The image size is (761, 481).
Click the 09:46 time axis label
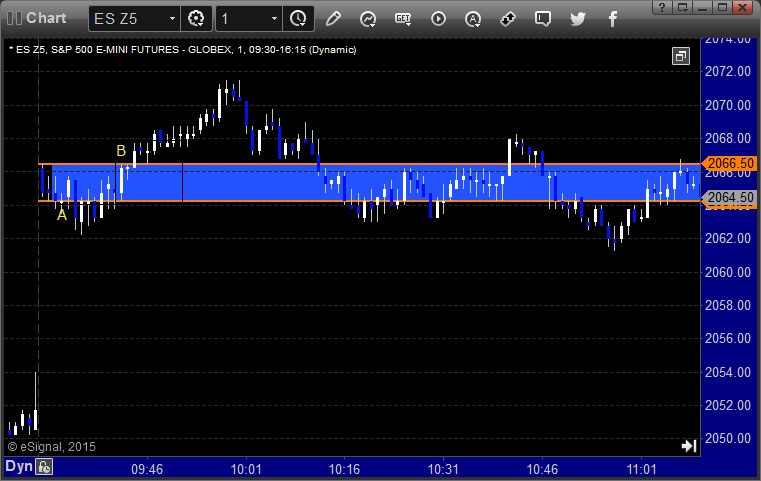click(147, 469)
